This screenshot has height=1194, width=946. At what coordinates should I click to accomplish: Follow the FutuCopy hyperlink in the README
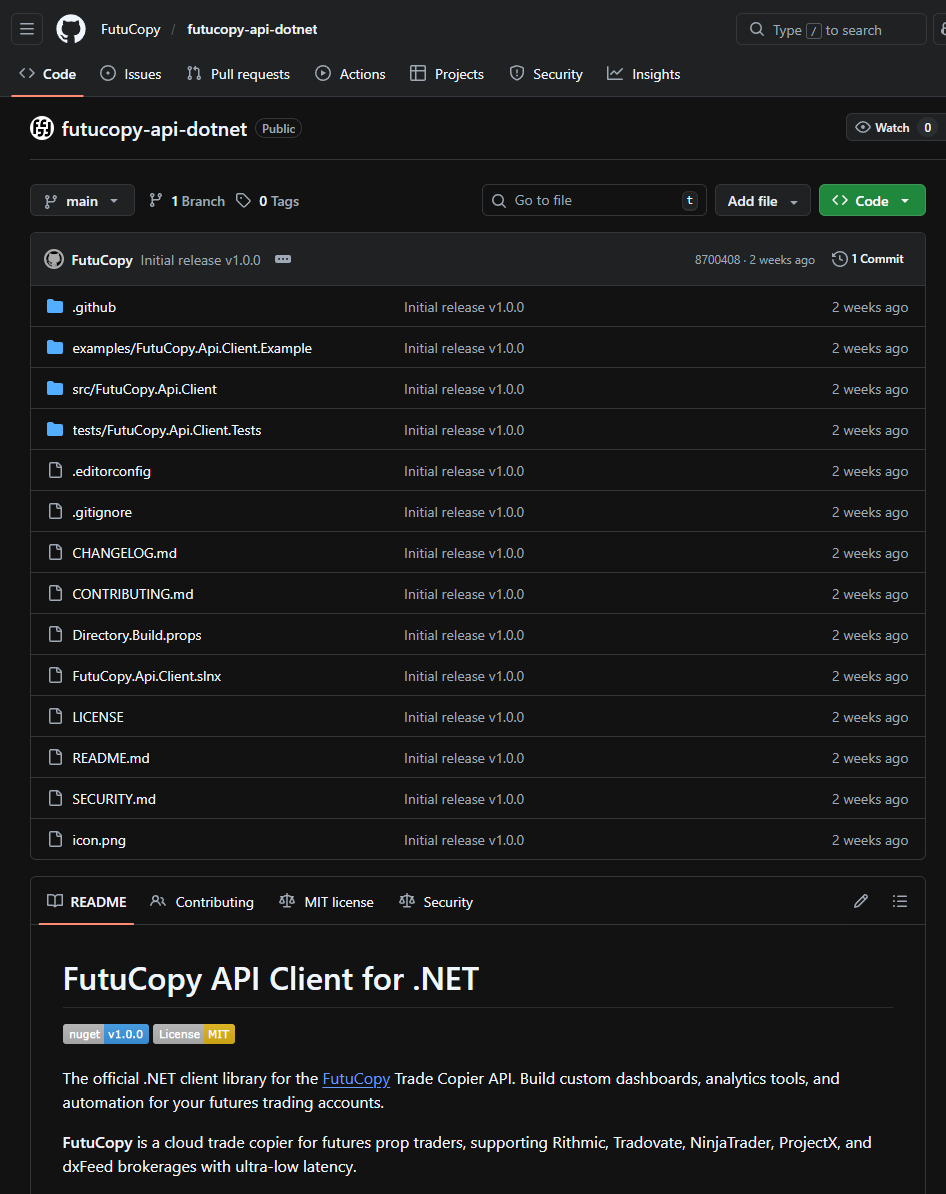click(356, 1078)
